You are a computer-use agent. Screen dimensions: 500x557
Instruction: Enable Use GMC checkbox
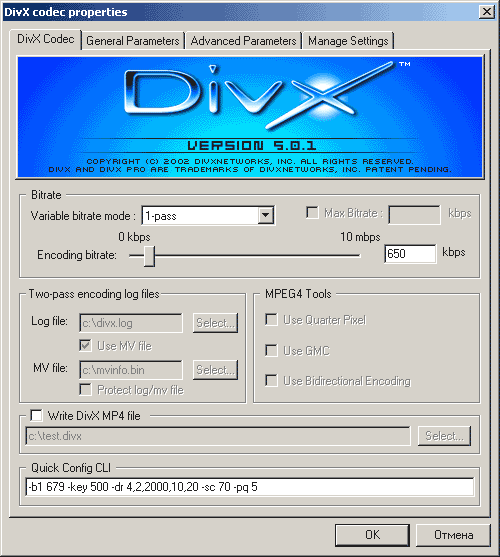click(271, 350)
